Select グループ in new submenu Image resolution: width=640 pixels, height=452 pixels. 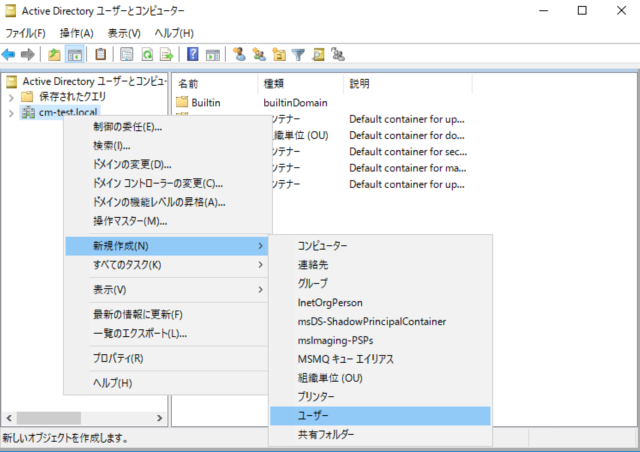click(380, 284)
